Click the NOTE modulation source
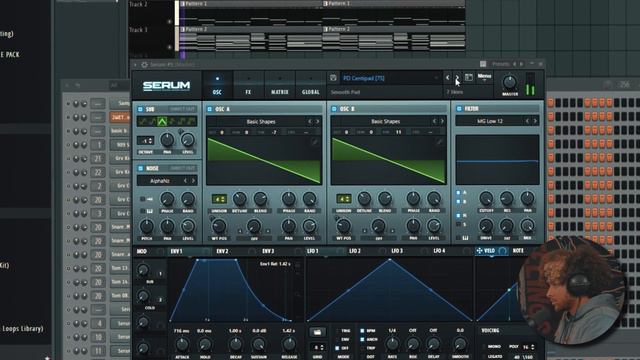 518,251
